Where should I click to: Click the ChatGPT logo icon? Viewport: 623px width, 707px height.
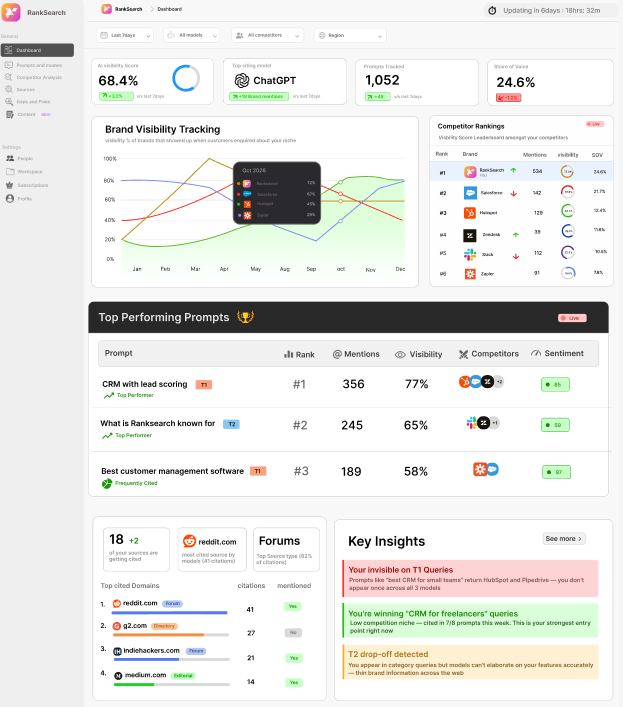point(242,81)
